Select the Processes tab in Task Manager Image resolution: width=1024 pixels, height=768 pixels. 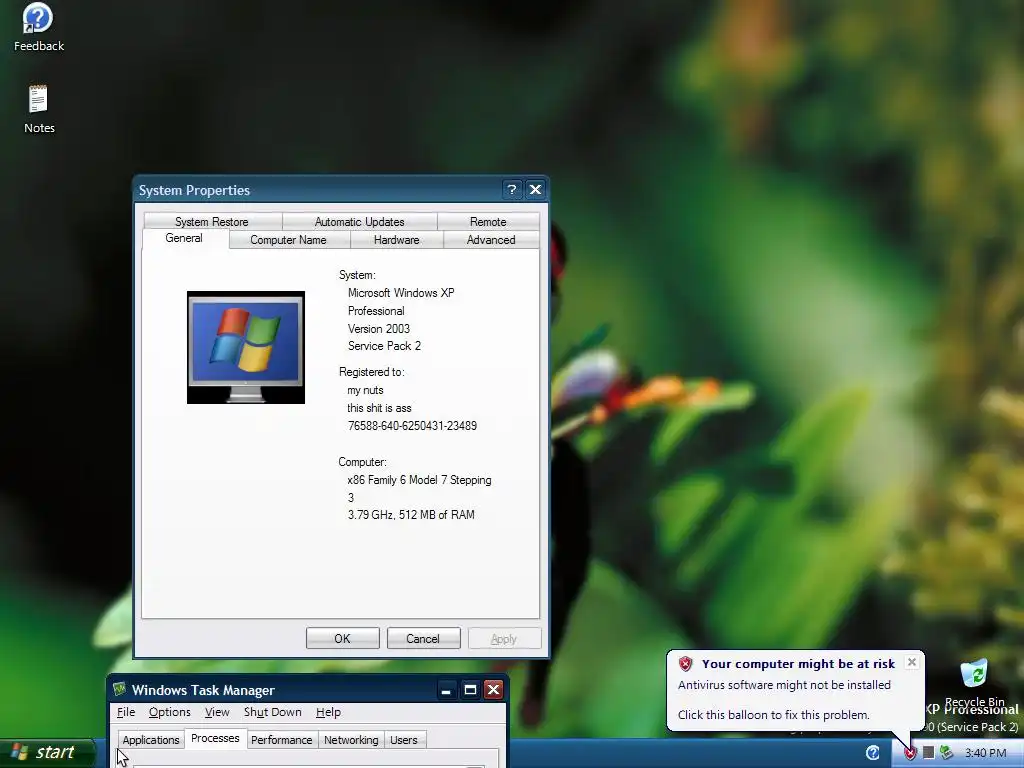(x=215, y=738)
